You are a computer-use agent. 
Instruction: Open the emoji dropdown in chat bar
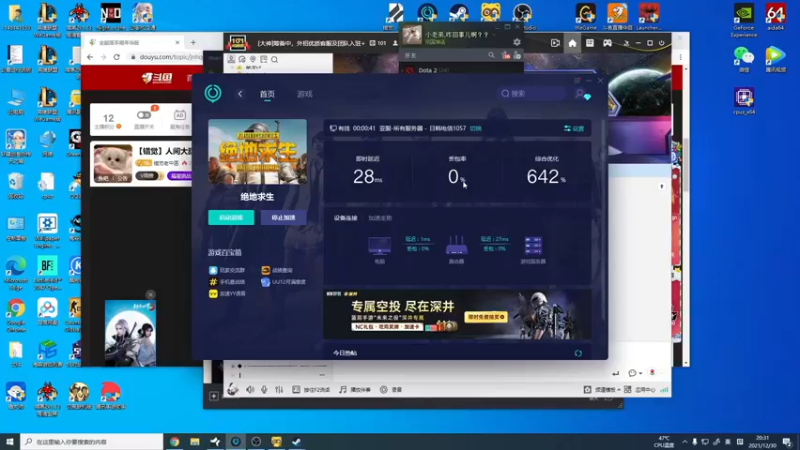click(x=635, y=373)
